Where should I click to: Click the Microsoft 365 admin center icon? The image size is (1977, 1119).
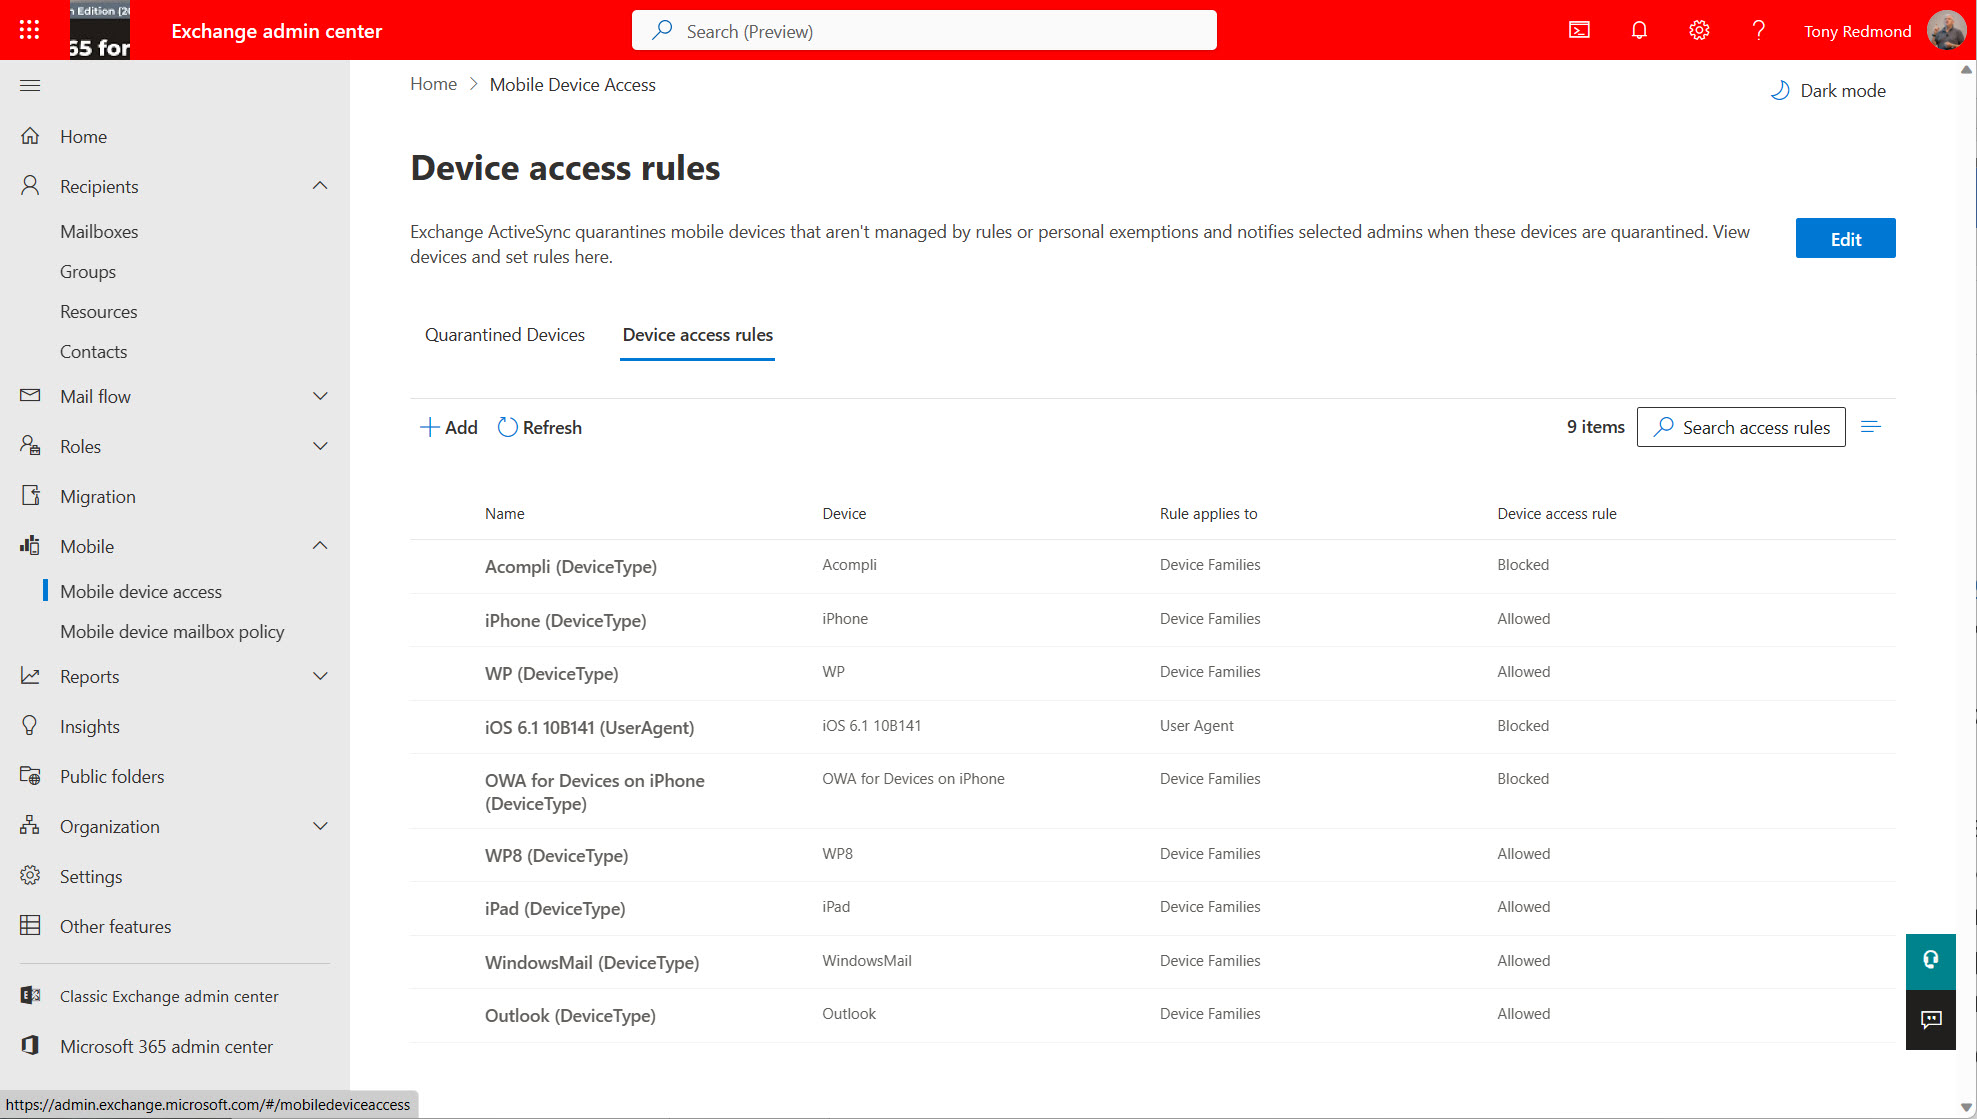(30, 1046)
